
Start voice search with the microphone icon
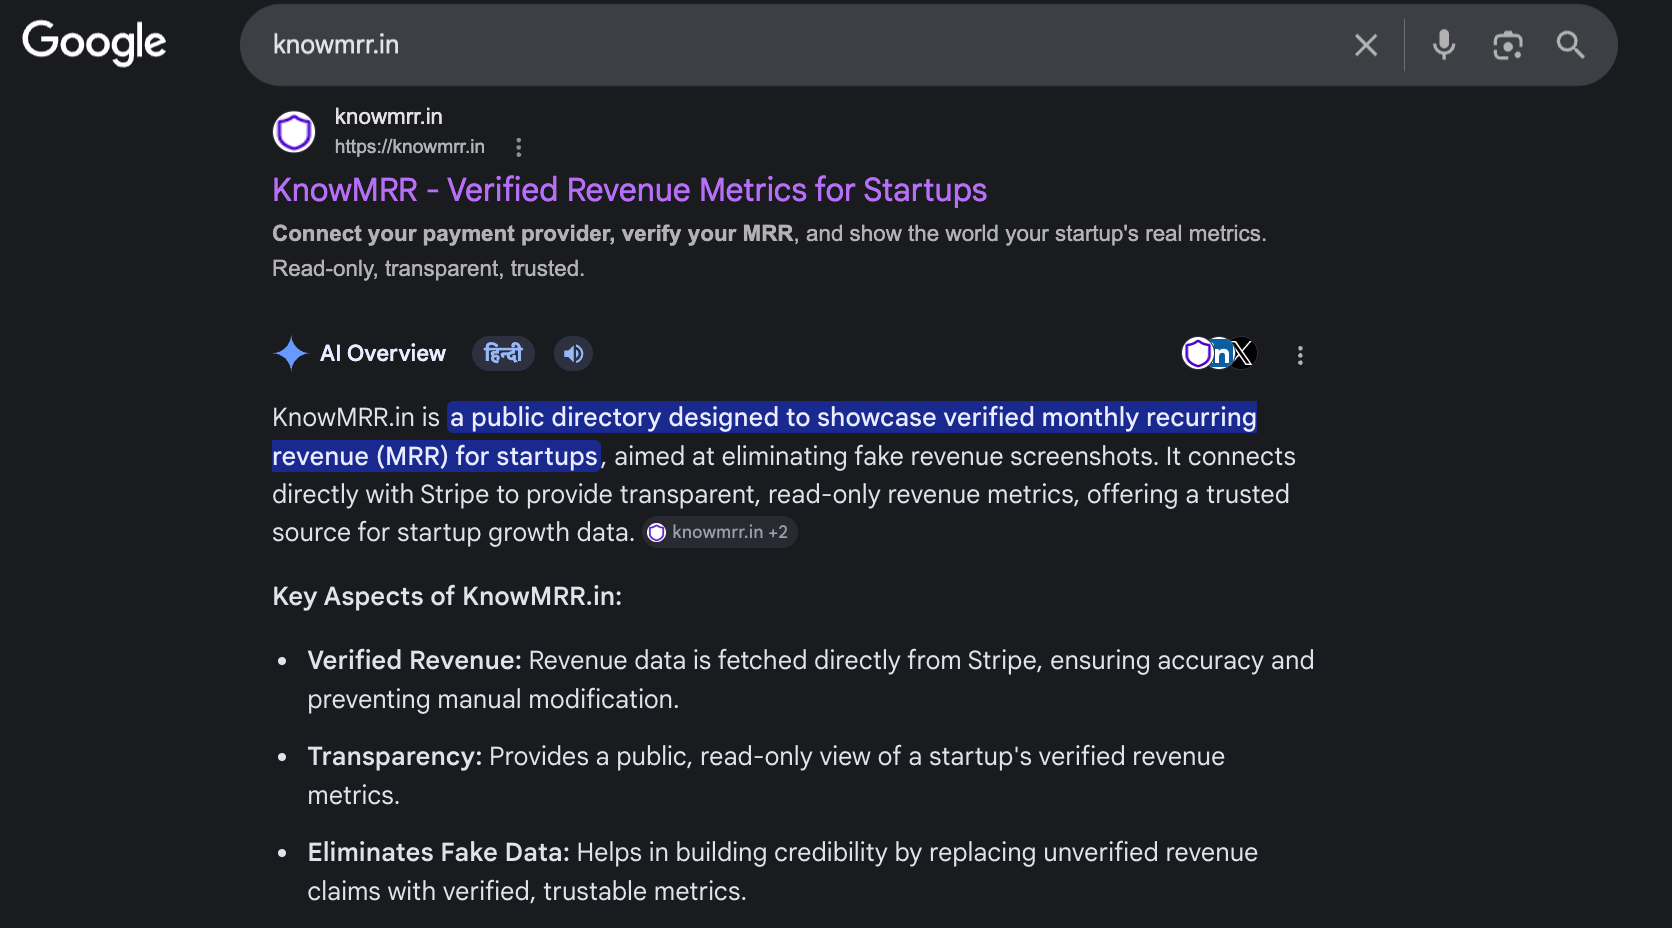pyautogui.click(x=1443, y=45)
